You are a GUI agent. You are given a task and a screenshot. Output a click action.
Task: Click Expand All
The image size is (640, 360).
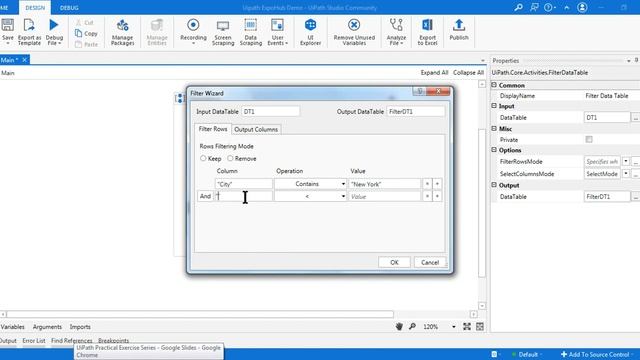(434, 72)
